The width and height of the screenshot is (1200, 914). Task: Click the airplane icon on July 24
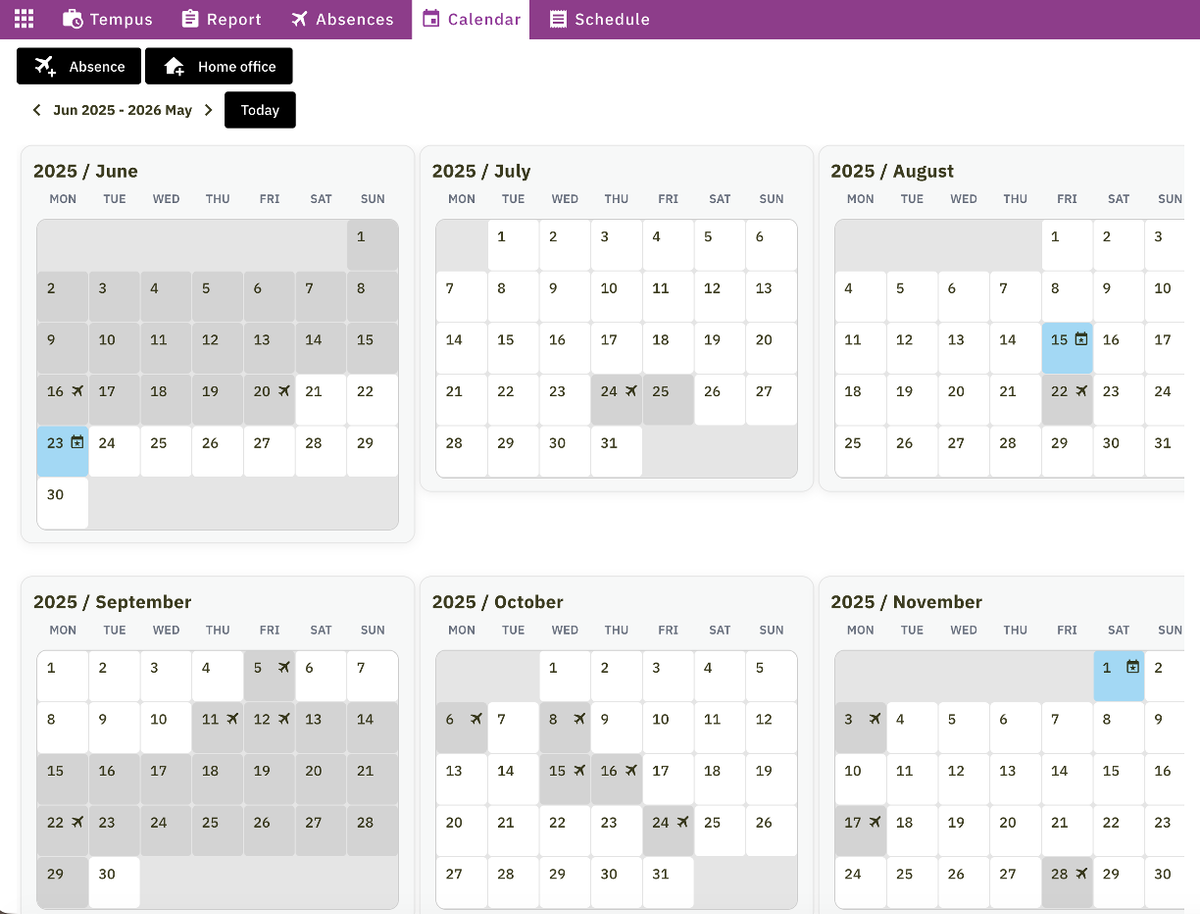(630, 391)
